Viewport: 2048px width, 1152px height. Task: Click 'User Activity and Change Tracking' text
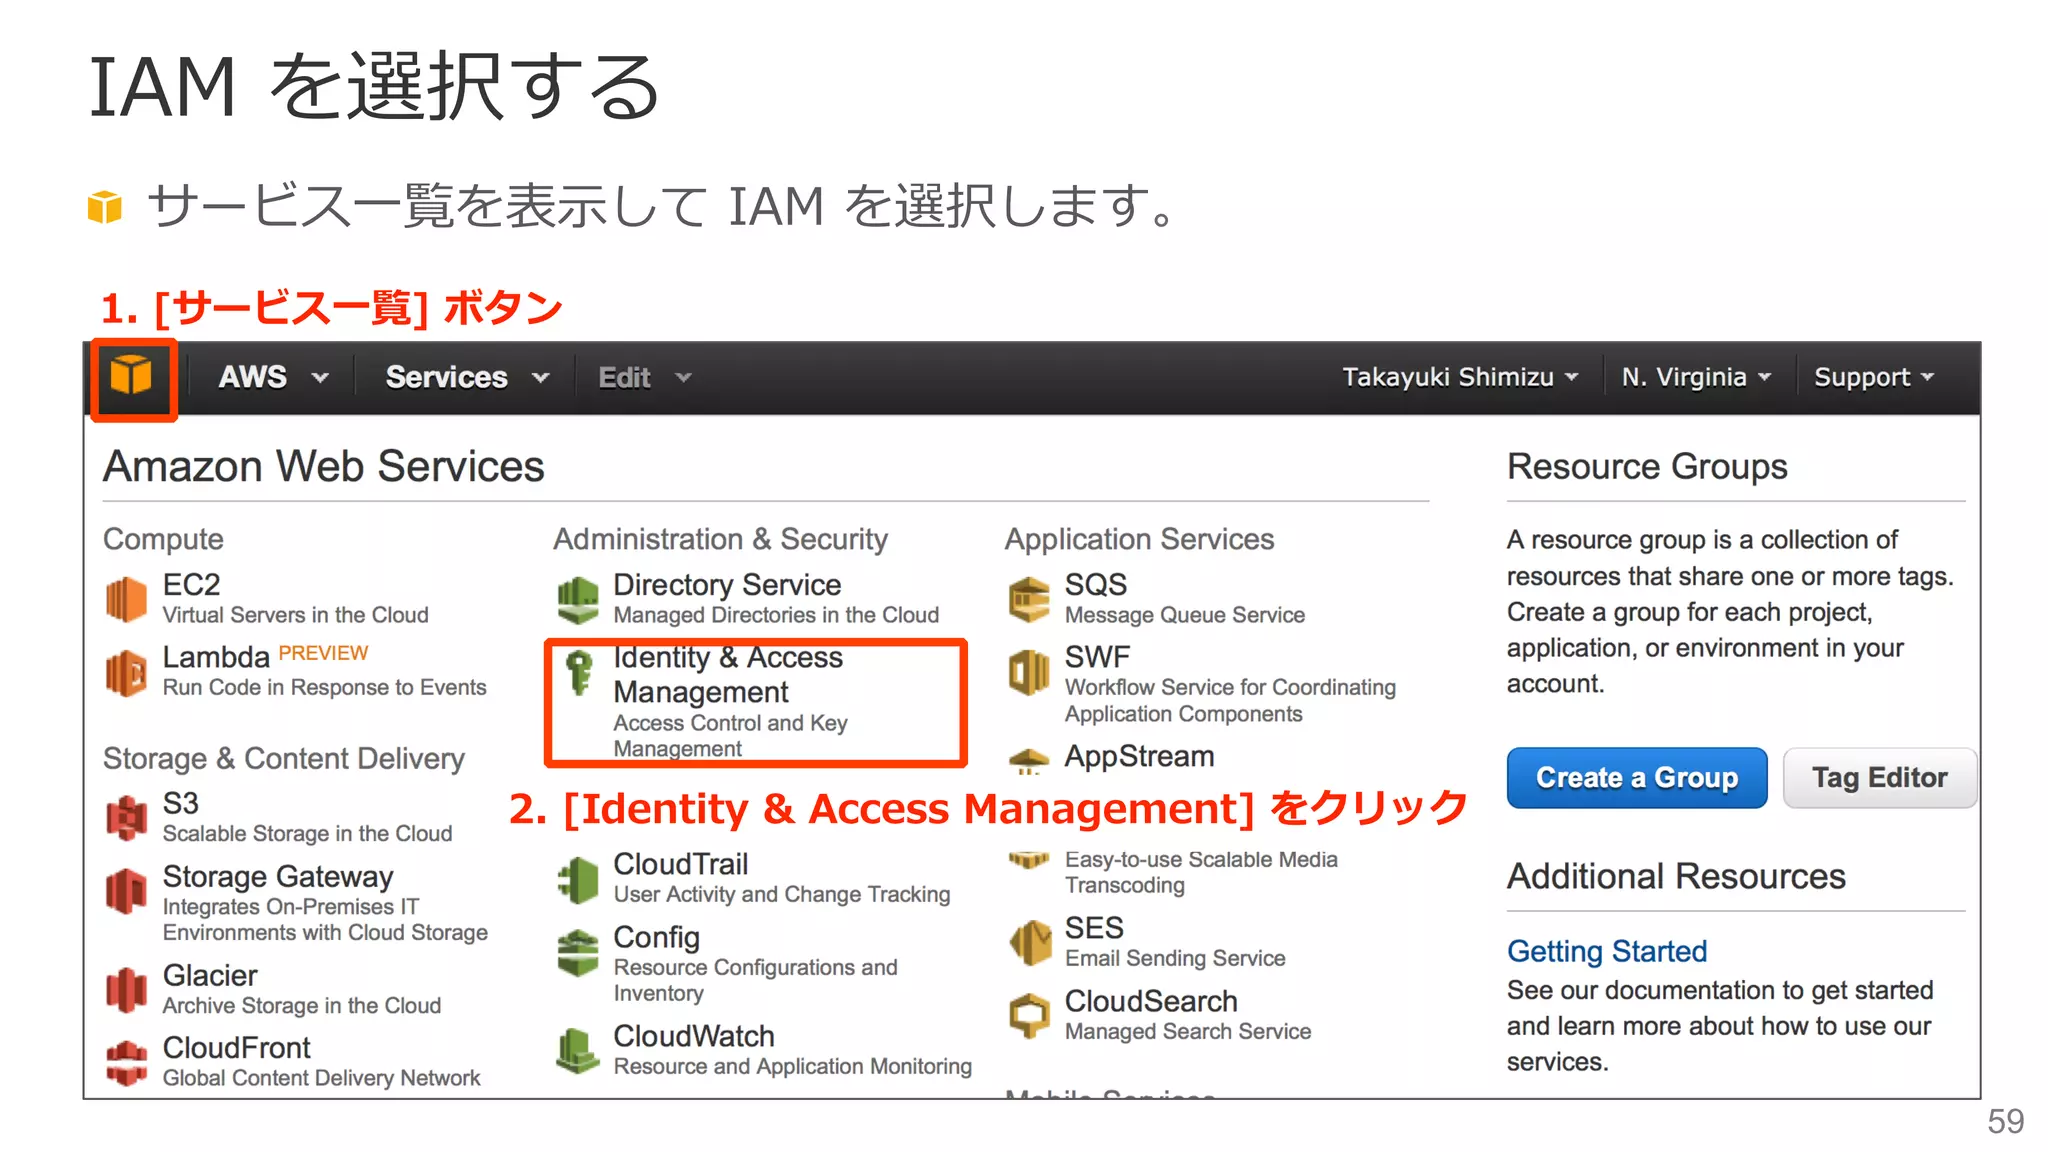pos(782,895)
